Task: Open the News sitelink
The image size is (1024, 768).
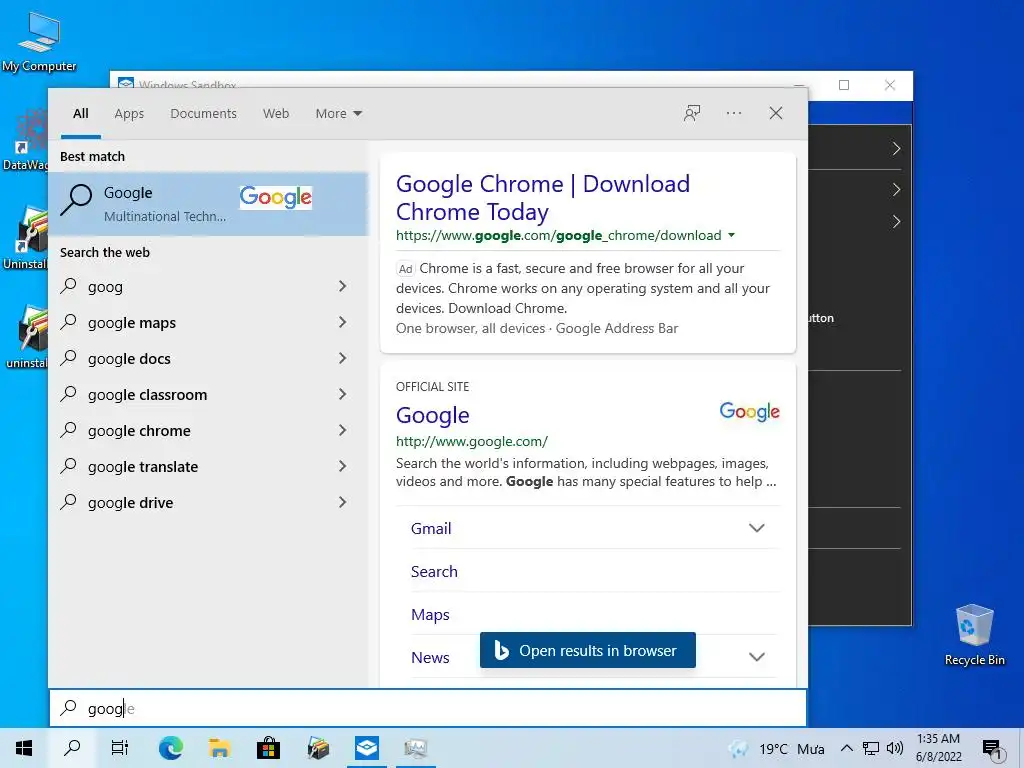Action: 430,658
